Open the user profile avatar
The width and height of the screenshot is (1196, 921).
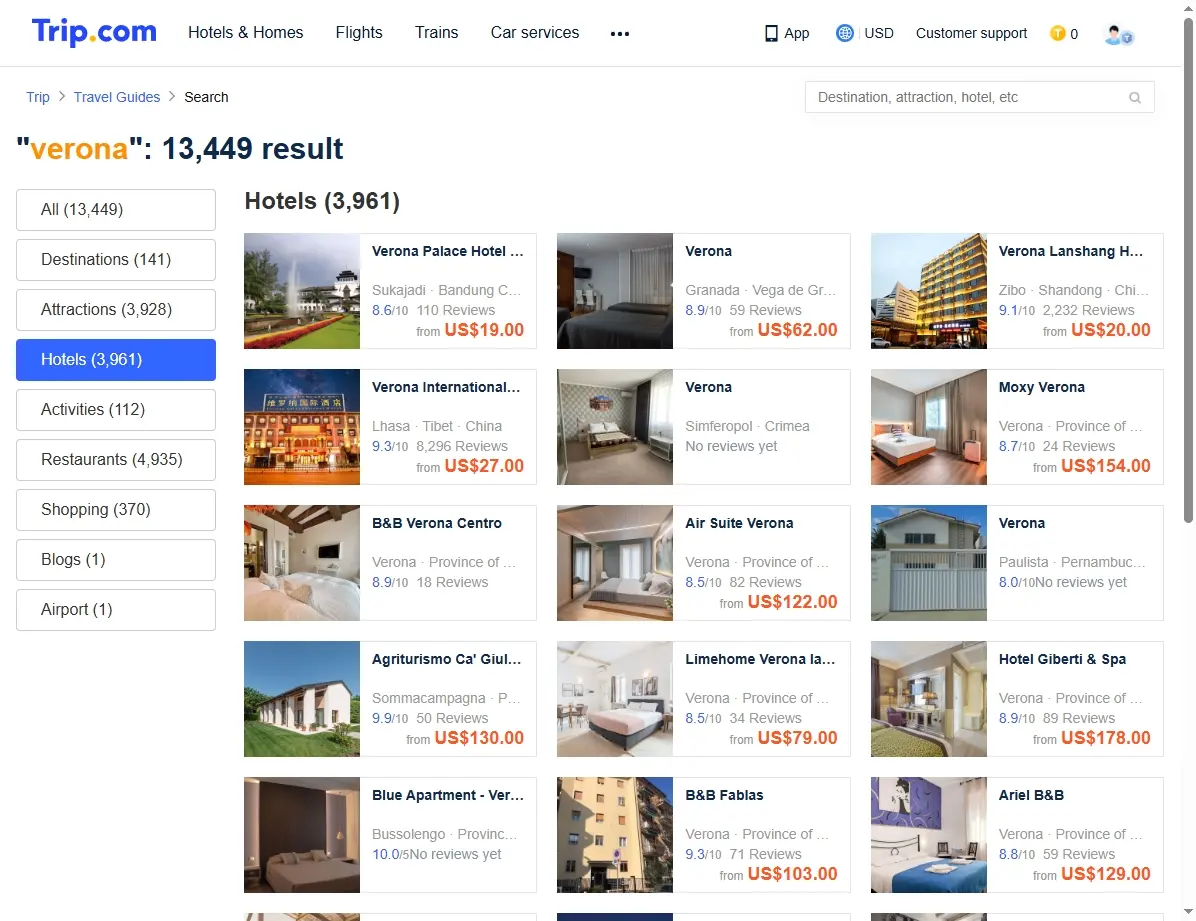click(x=1118, y=34)
